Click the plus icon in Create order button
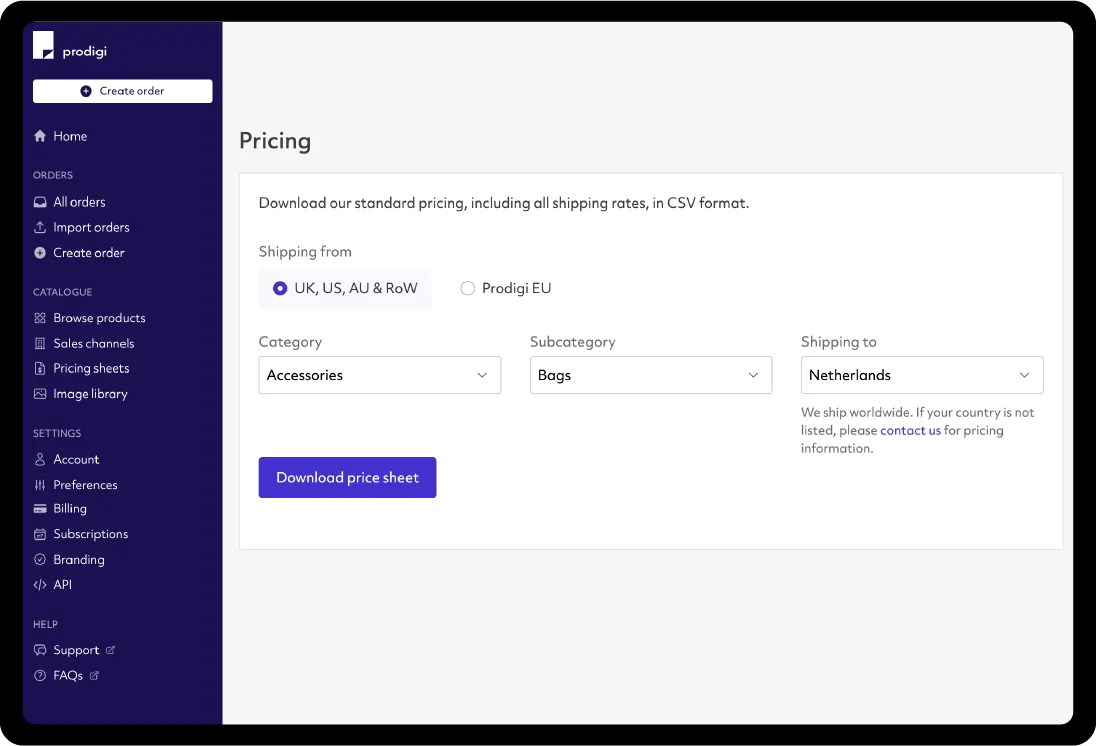The image size is (1096, 746). [x=86, y=91]
